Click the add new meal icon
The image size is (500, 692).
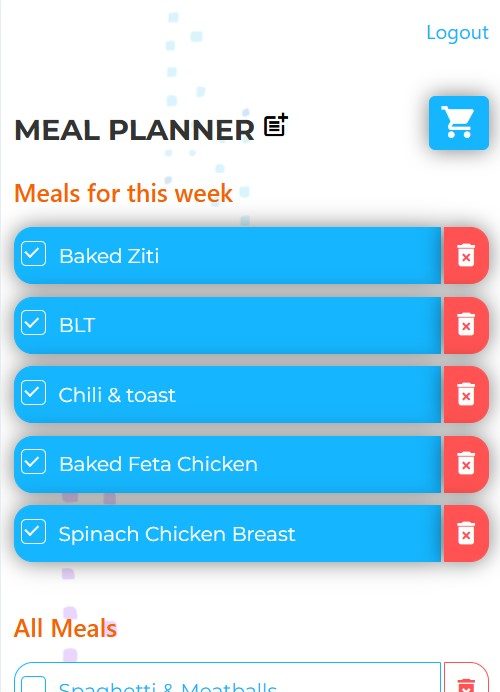[x=276, y=125]
